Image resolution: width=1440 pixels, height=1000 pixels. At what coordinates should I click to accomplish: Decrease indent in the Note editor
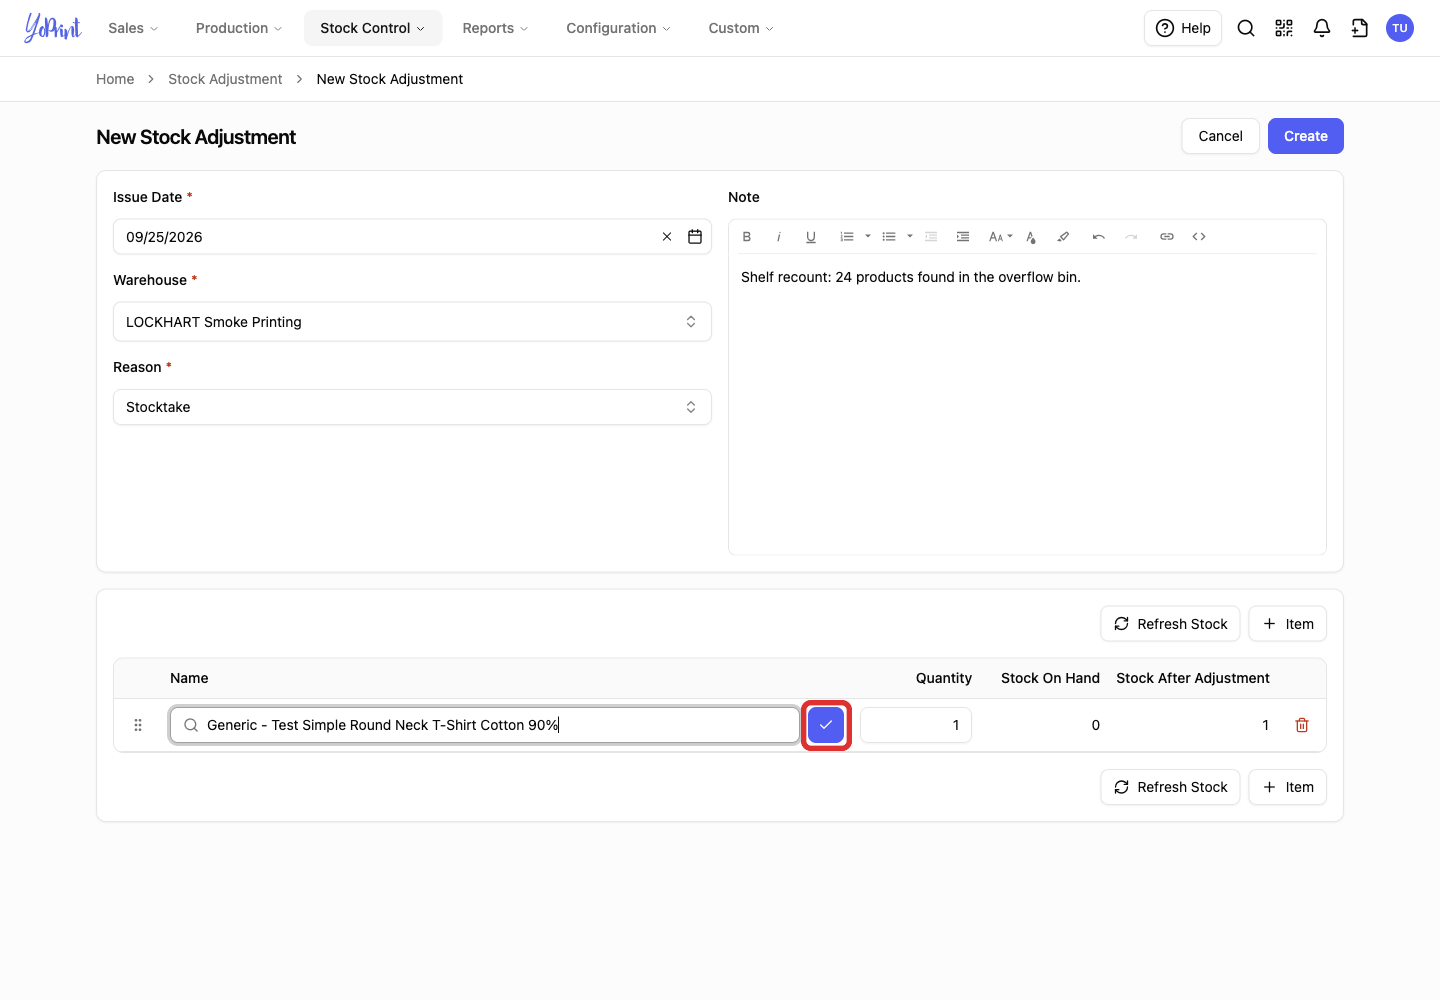pyautogui.click(x=931, y=237)
